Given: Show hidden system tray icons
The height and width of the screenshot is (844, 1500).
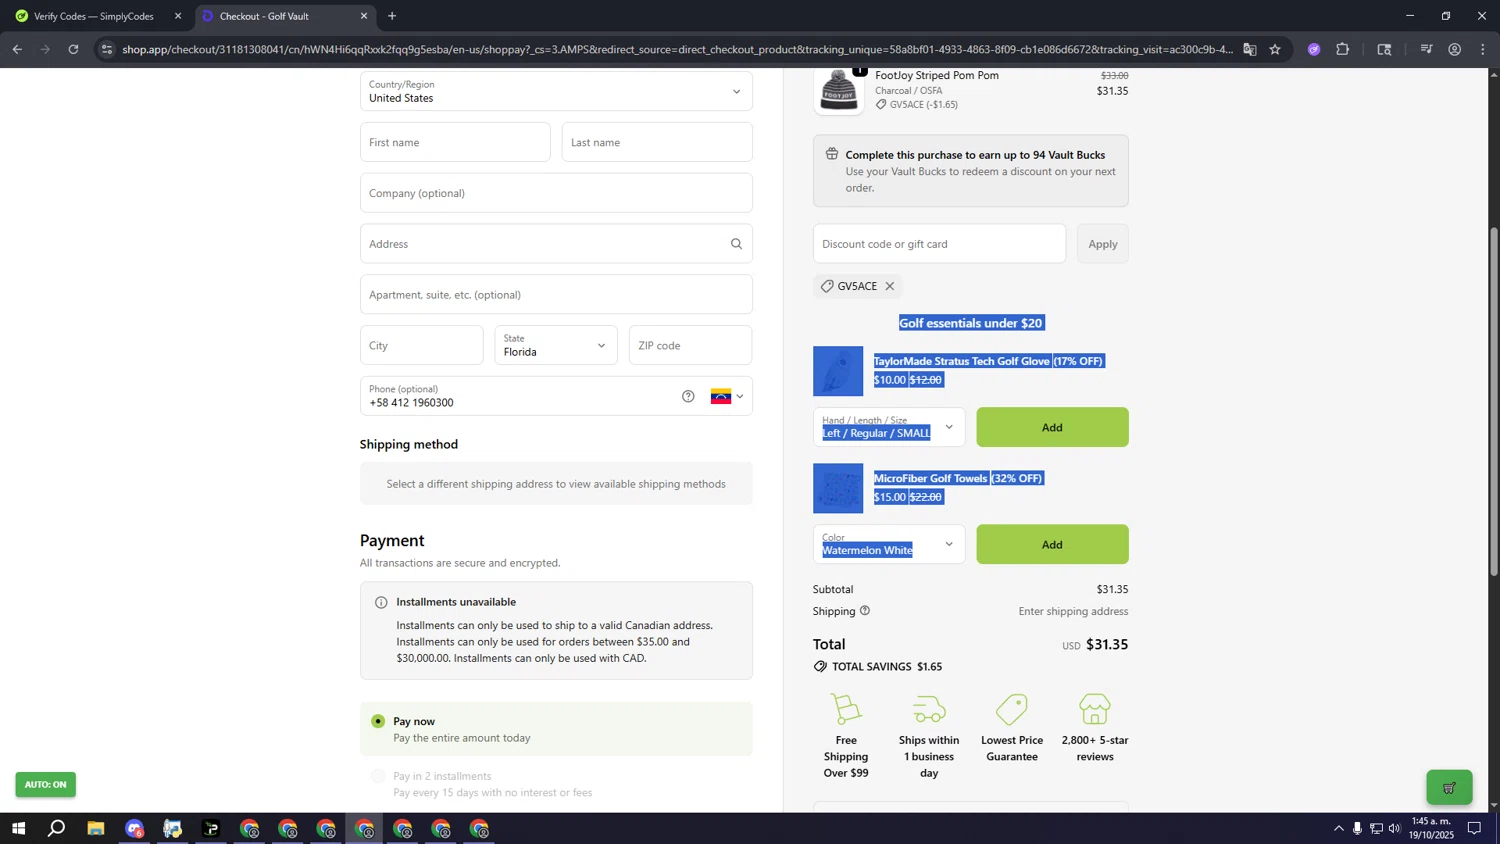Looking at the screenshot, I should 1338,828.
